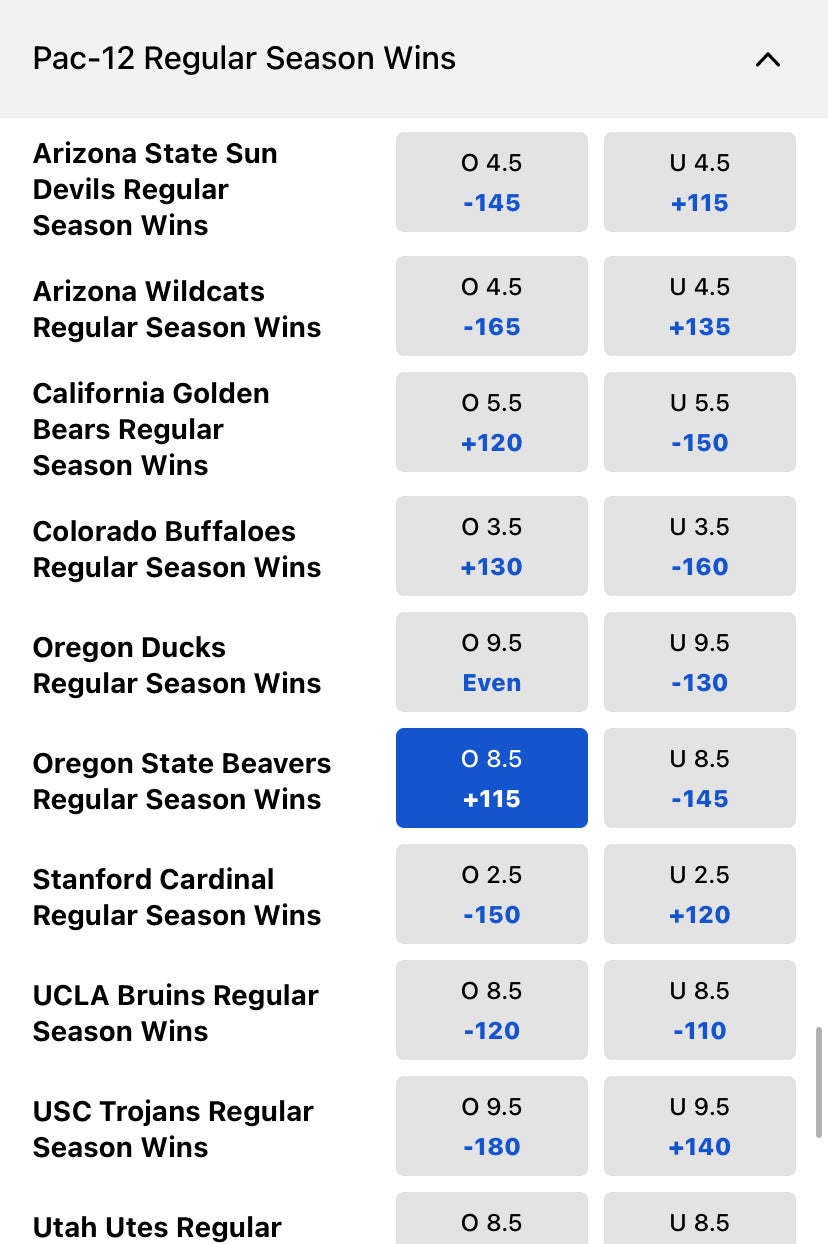Image resolution: width=828 pixels, height=1244 pixels.
Task: Add Stanford Cardinal over 2.5 at -150
Action: coord(491,894)
